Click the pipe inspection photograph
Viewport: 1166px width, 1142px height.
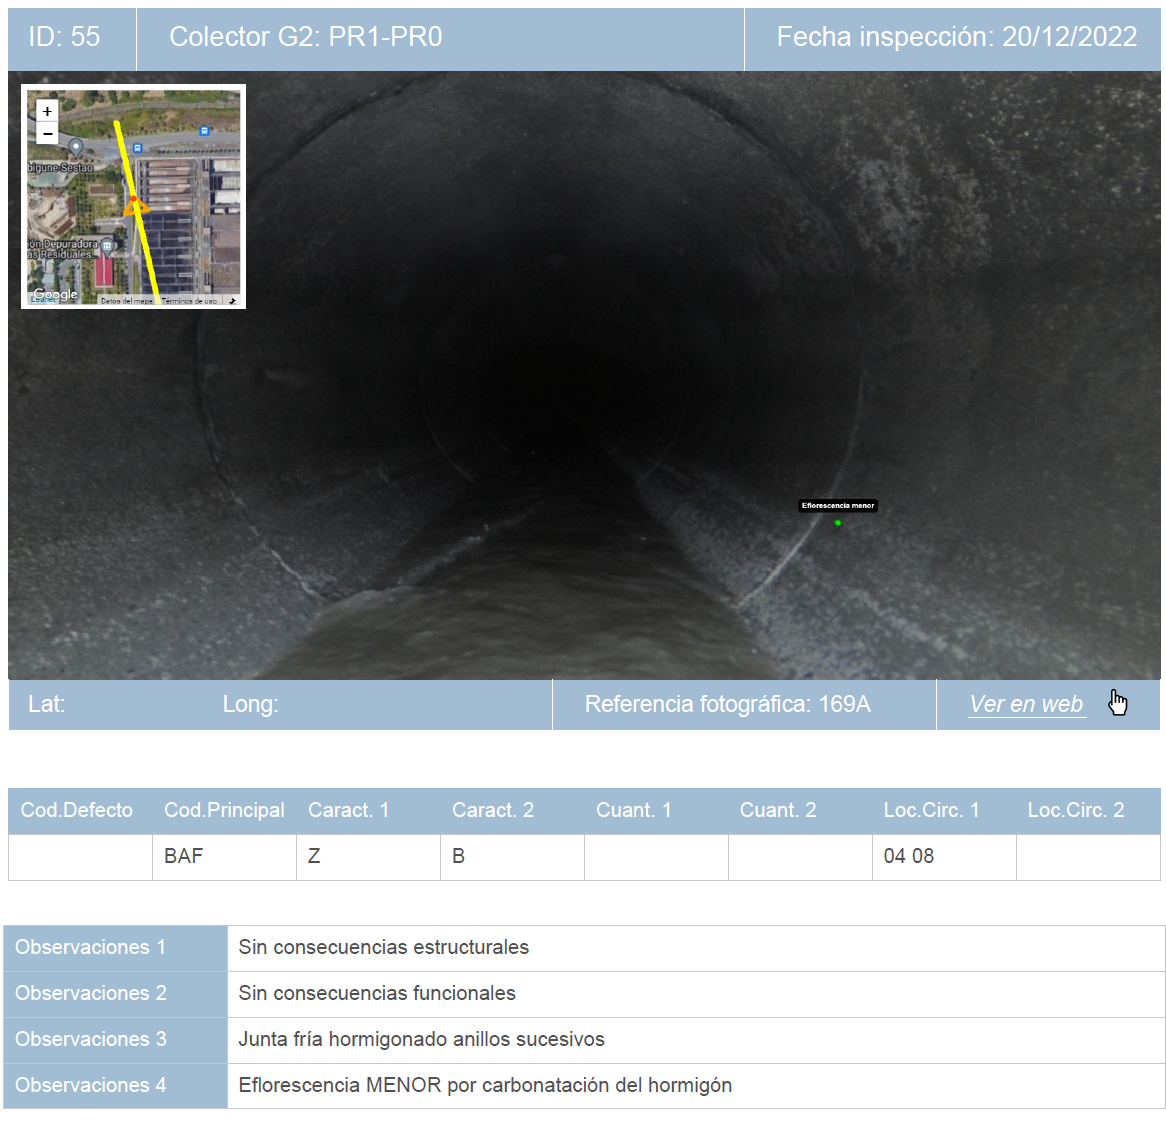[584, 375]
